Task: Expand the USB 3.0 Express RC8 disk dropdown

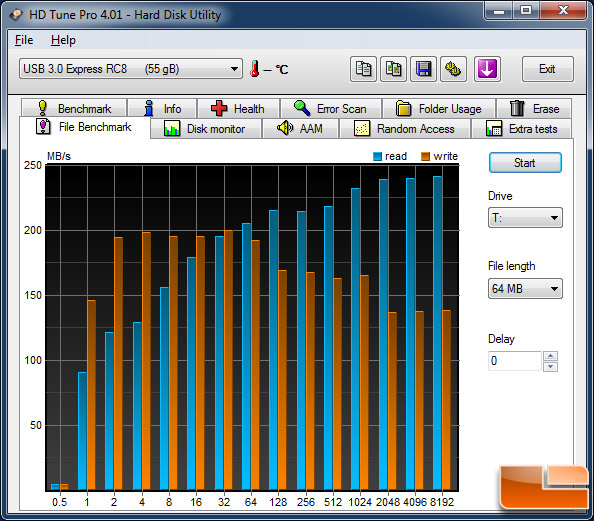Action: click(x=131, y=69)
